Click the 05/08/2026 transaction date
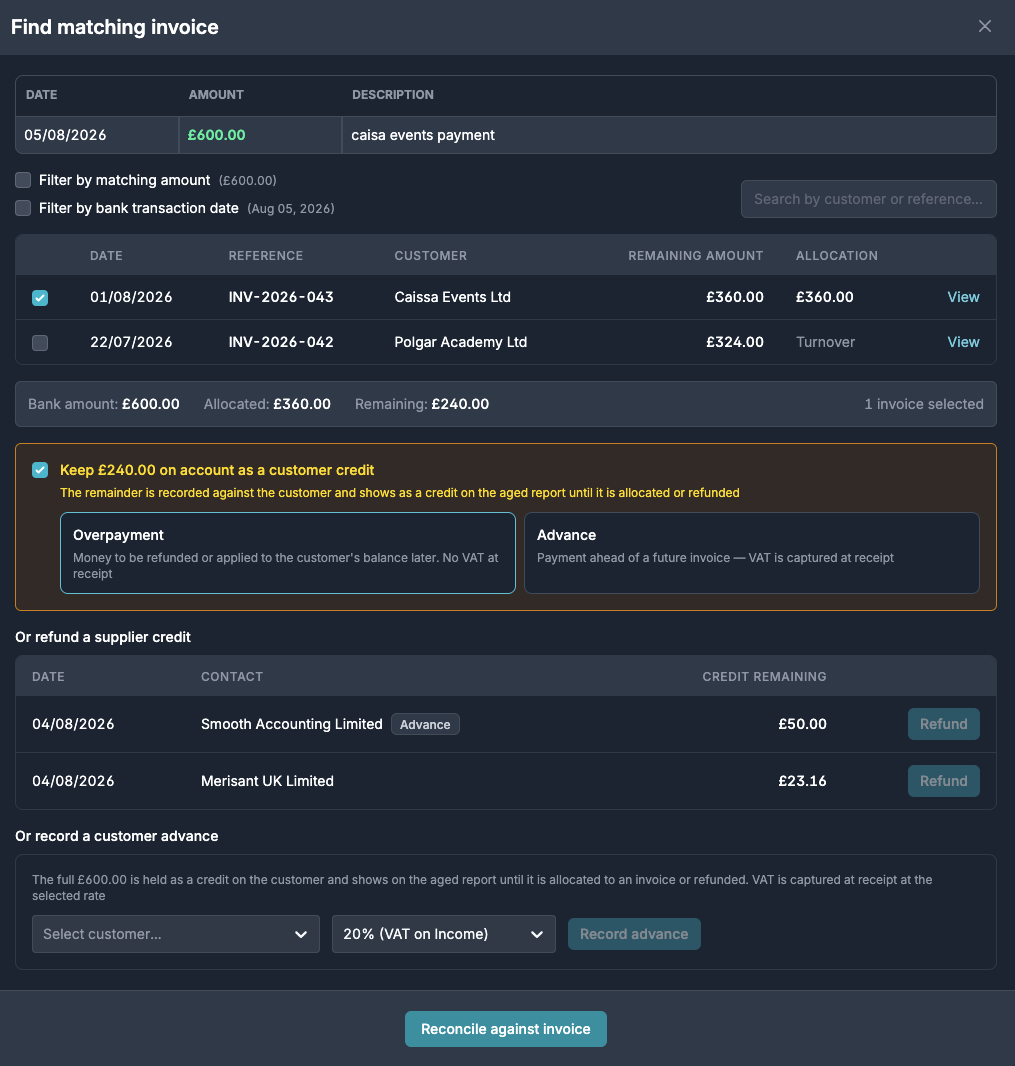The image size is (1015, 1066). (x=65, y=135)
